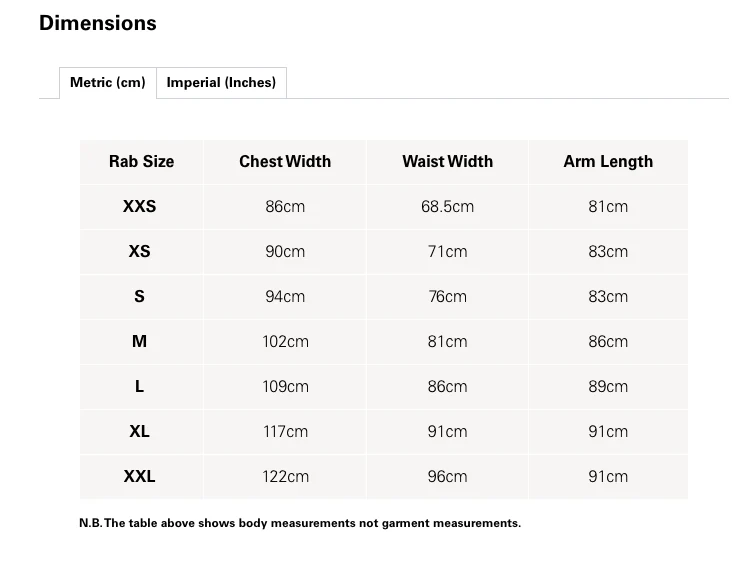Click the XXL size row label
740x586 pixels.
(x=140, y=476)
